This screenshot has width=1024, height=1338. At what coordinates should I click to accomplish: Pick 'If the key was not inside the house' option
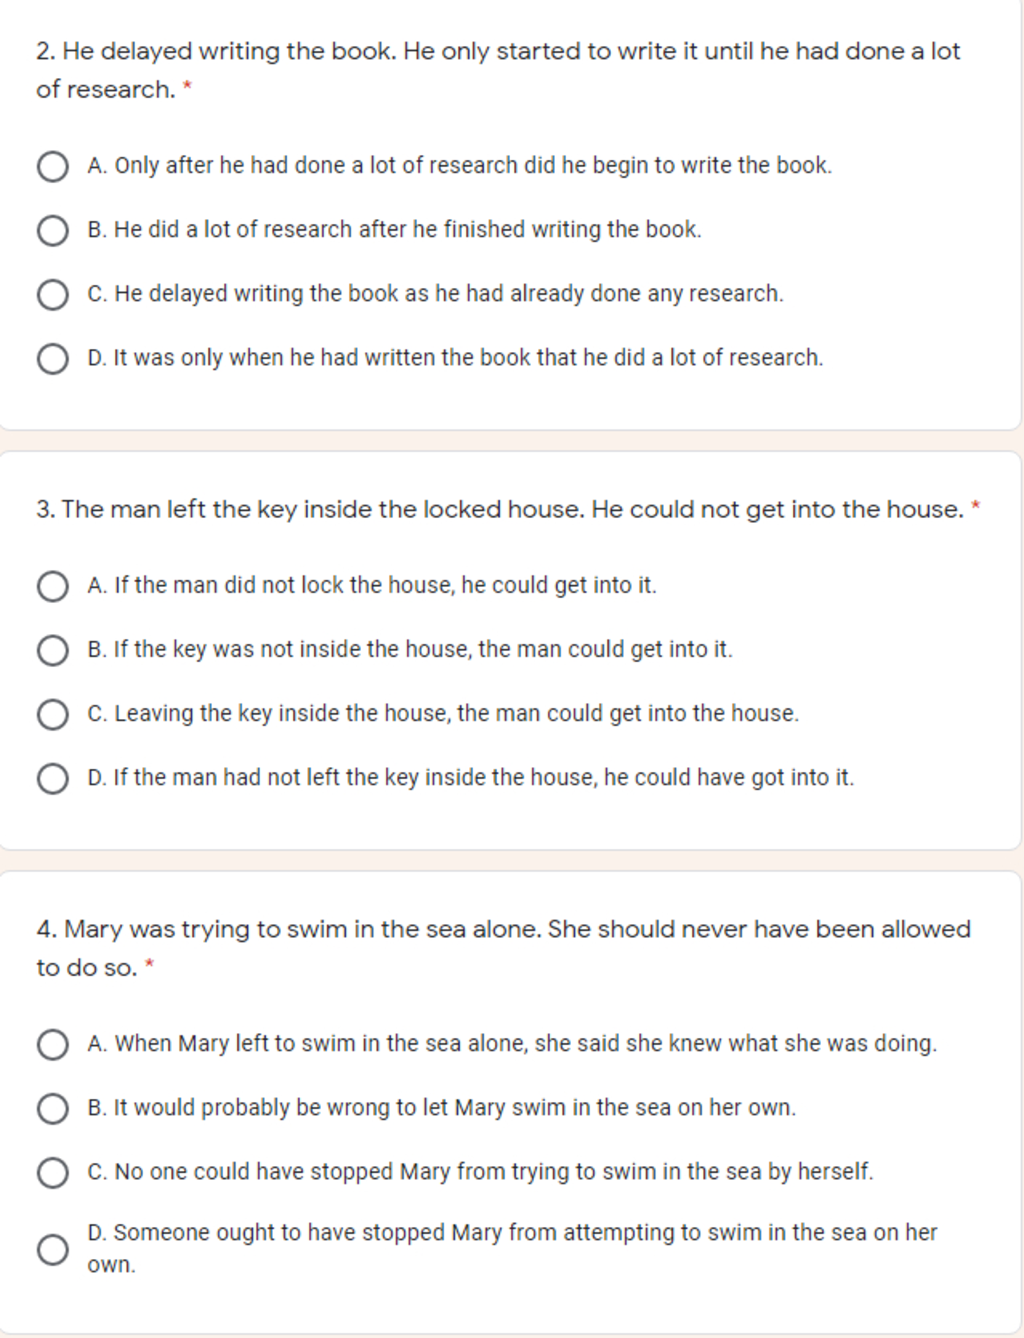(x=53, y=650)
